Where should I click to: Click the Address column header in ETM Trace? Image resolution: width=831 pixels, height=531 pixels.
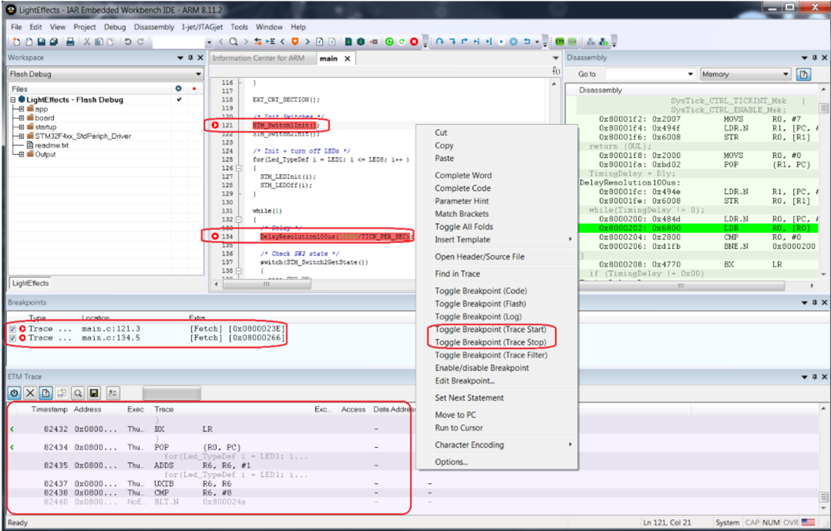tap(87, 409)
